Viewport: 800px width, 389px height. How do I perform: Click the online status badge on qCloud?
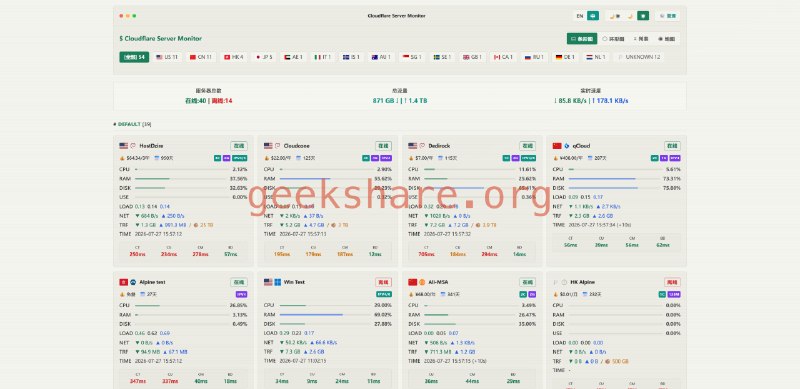[x=672, y=145]
